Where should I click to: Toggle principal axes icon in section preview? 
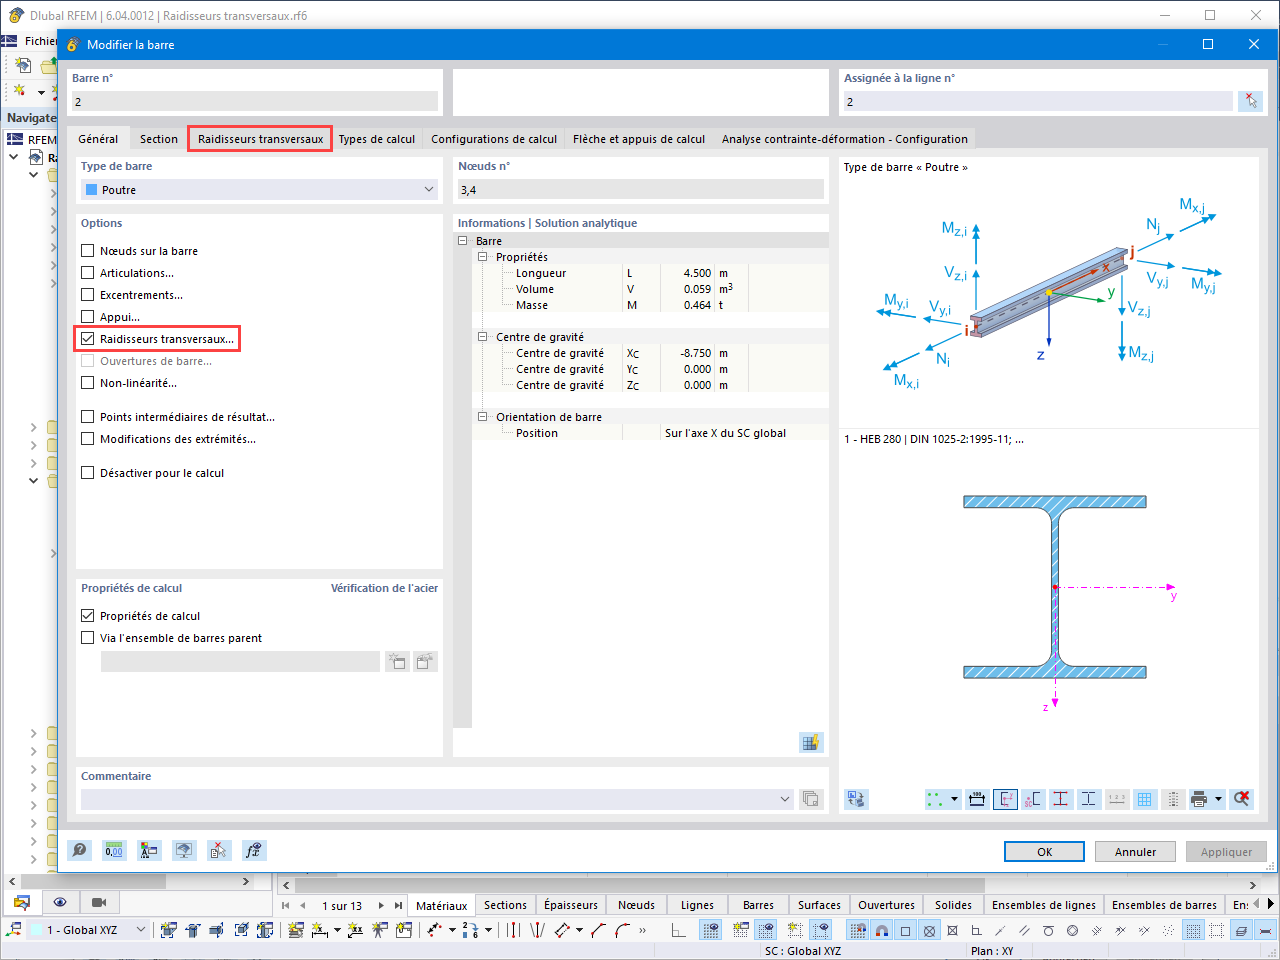1005,799
